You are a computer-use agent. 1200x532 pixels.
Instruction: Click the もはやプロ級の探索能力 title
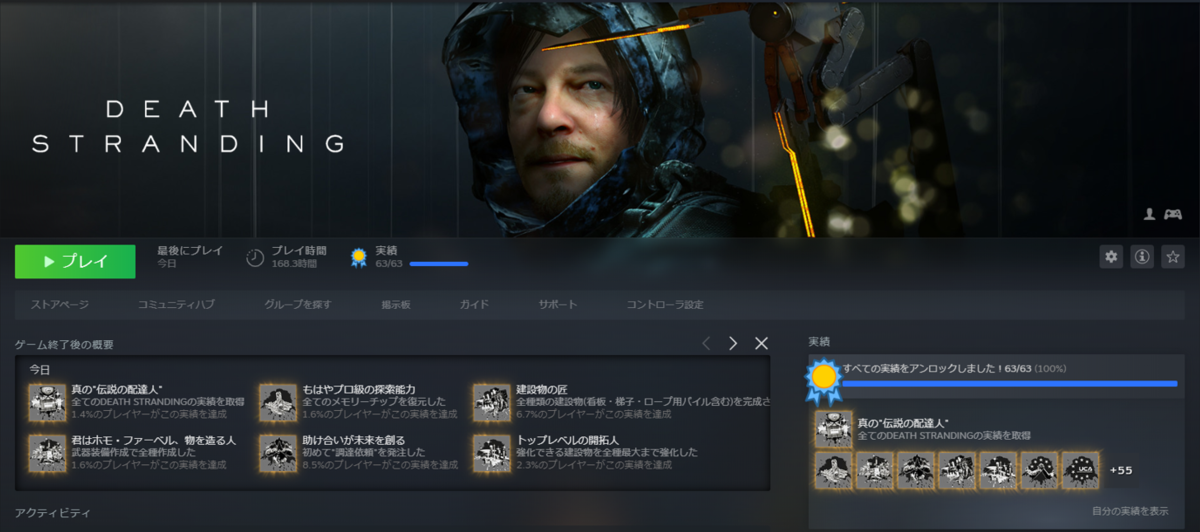[358, 388]
